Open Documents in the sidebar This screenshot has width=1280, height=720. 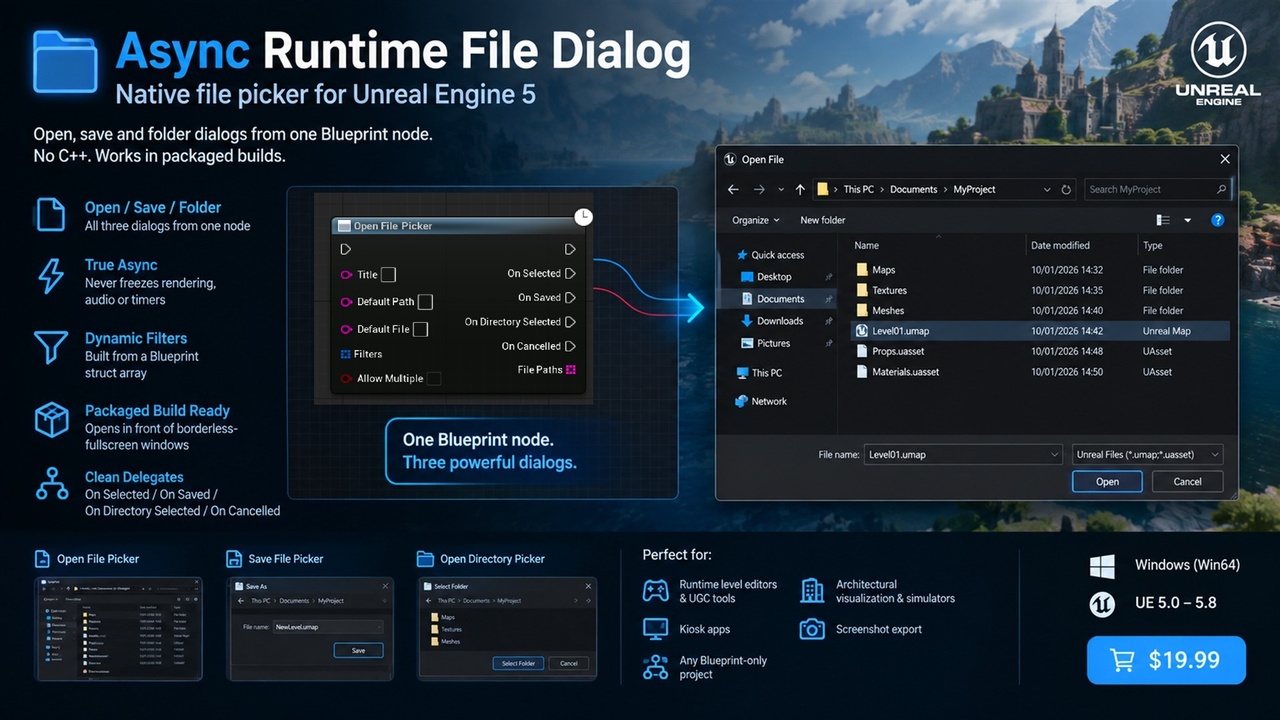[x=772, y=299]
